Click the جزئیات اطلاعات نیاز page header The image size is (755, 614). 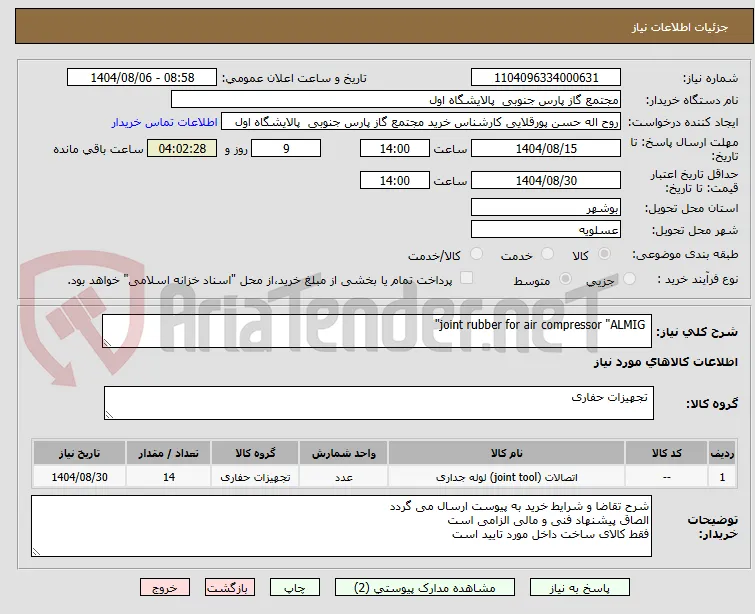point(679,27)
